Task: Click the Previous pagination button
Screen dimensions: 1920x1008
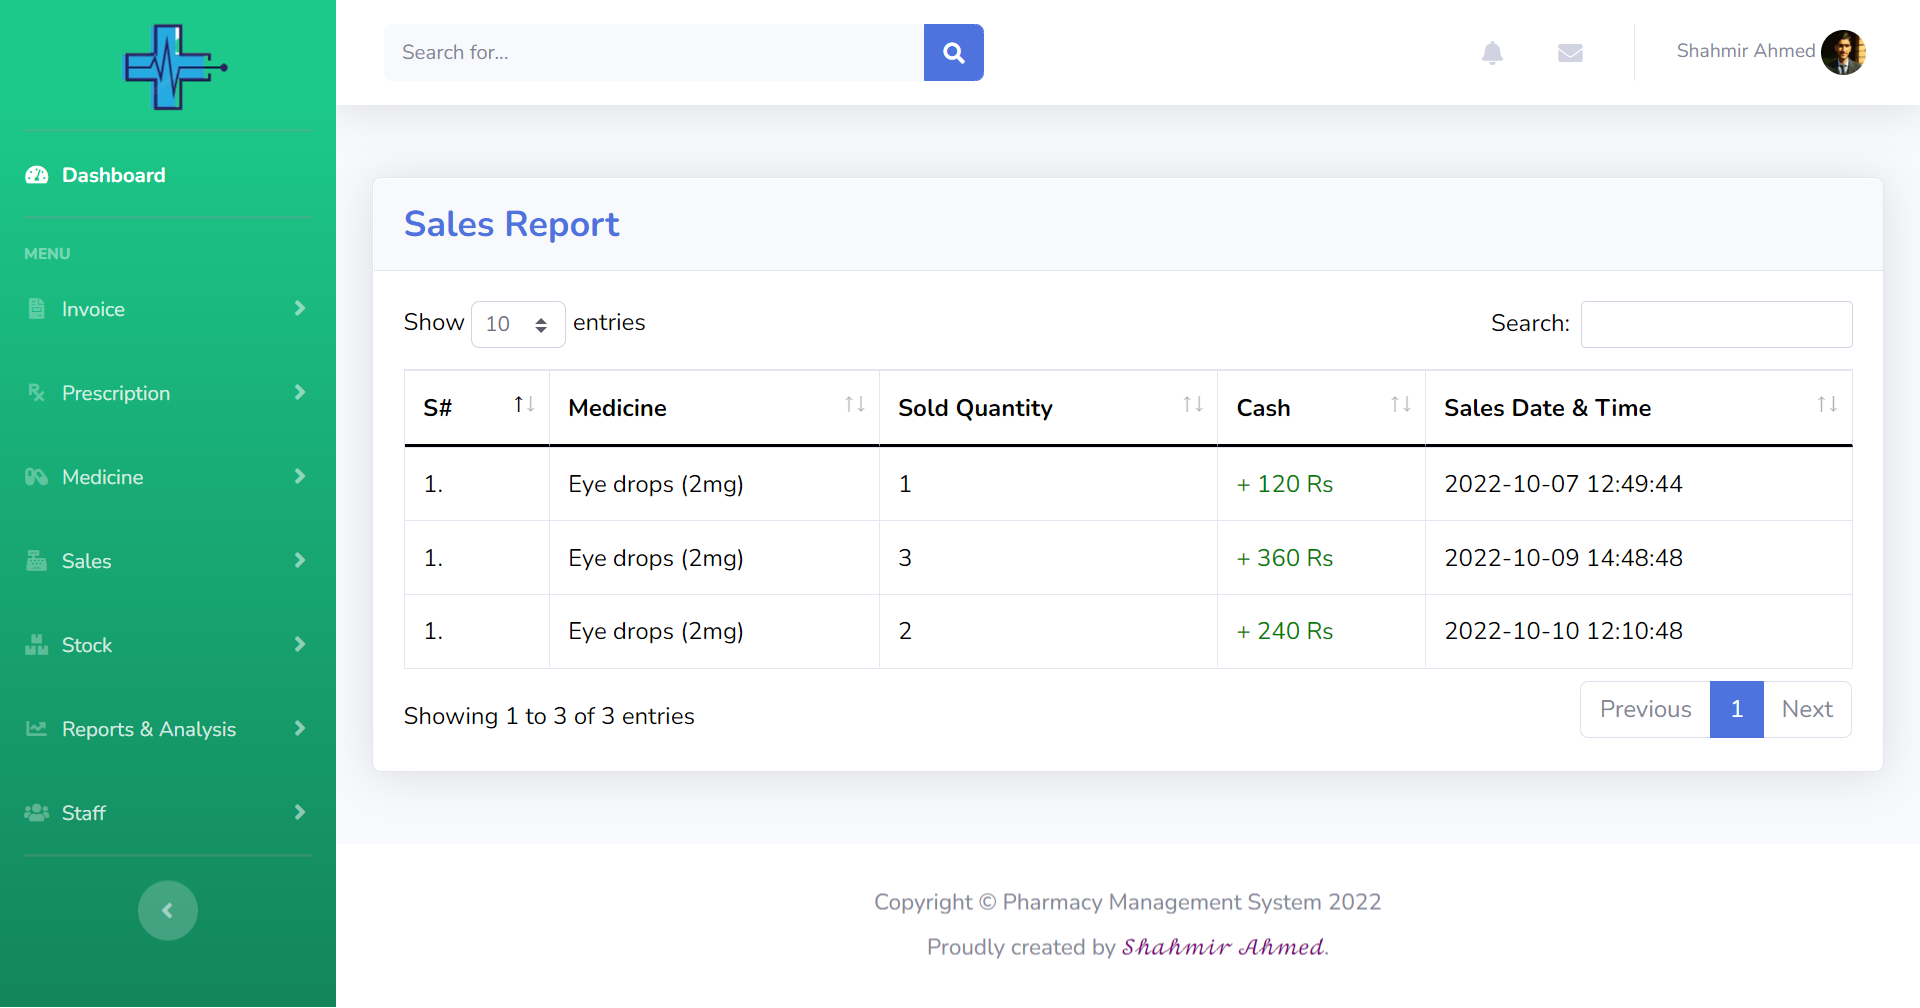Action: tap(1645, 710)
